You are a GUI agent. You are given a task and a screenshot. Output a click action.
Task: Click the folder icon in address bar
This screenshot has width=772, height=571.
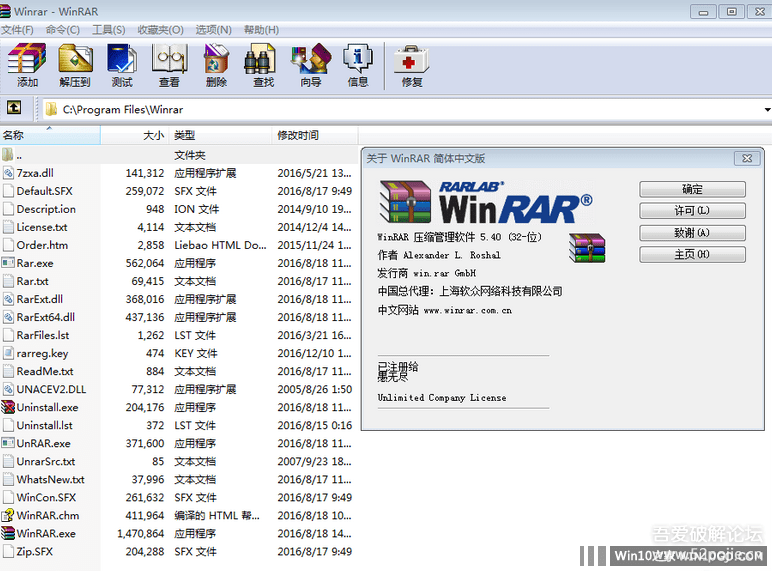(51, 109)
